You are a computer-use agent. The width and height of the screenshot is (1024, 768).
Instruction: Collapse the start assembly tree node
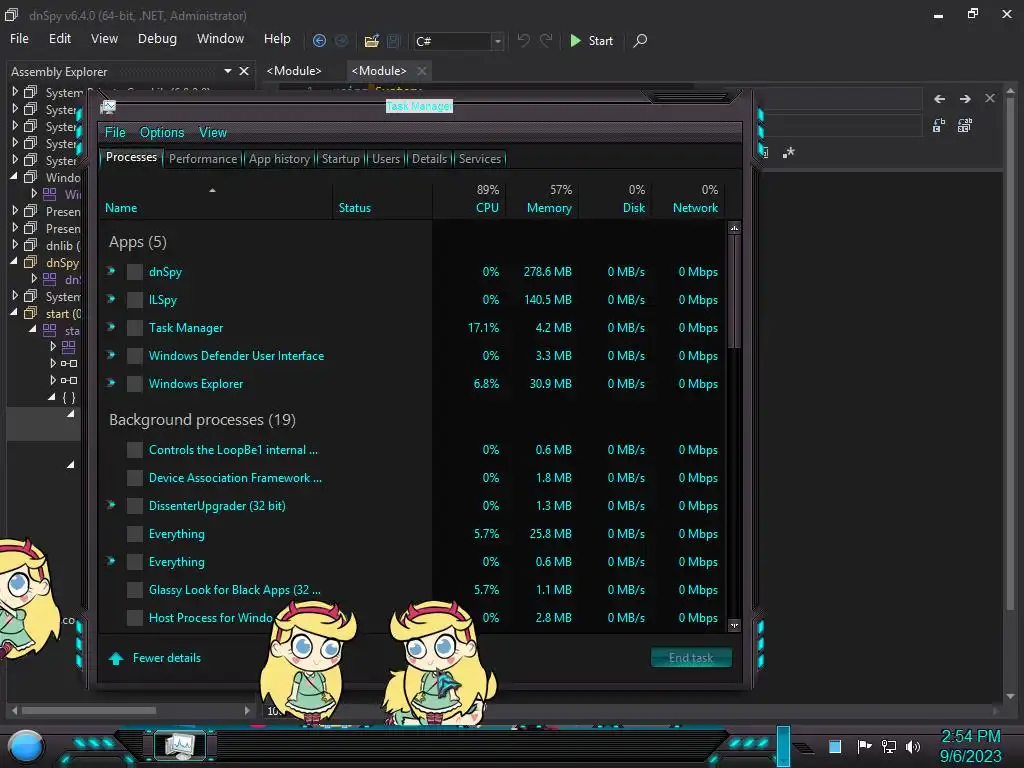tap(14, 312)
